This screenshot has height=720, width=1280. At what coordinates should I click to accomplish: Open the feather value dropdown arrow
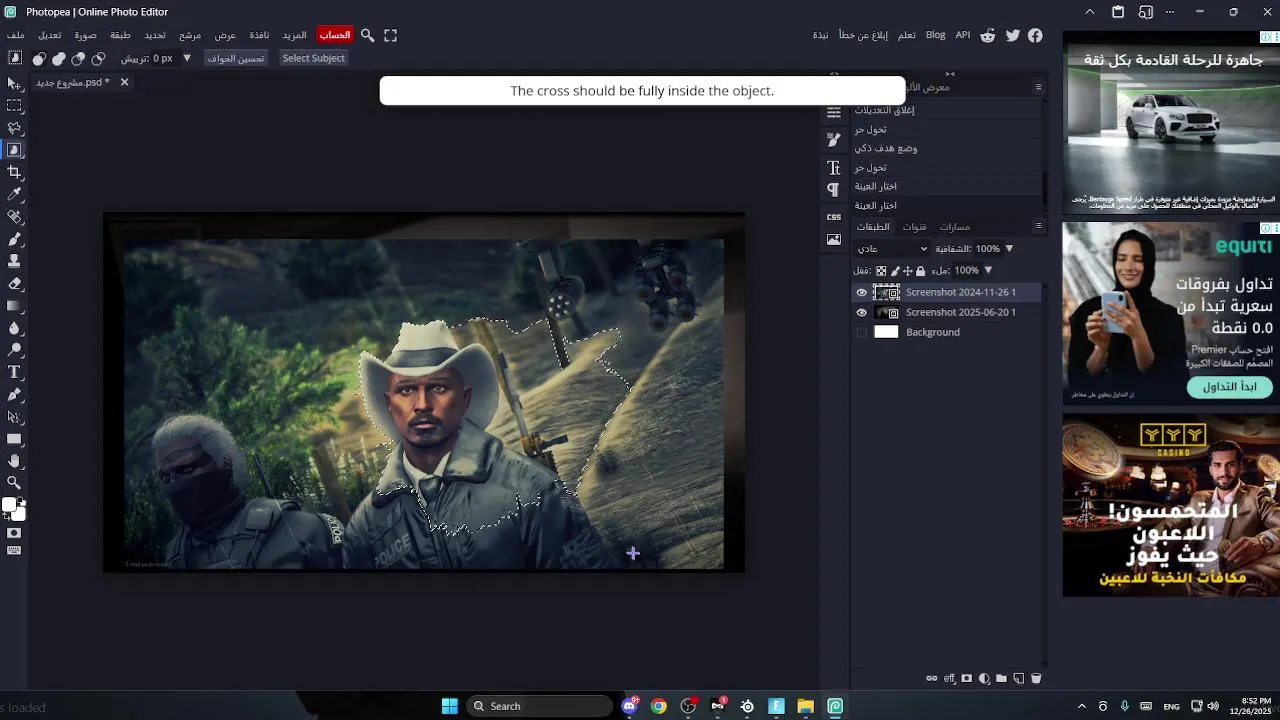(x=187, y=58)
